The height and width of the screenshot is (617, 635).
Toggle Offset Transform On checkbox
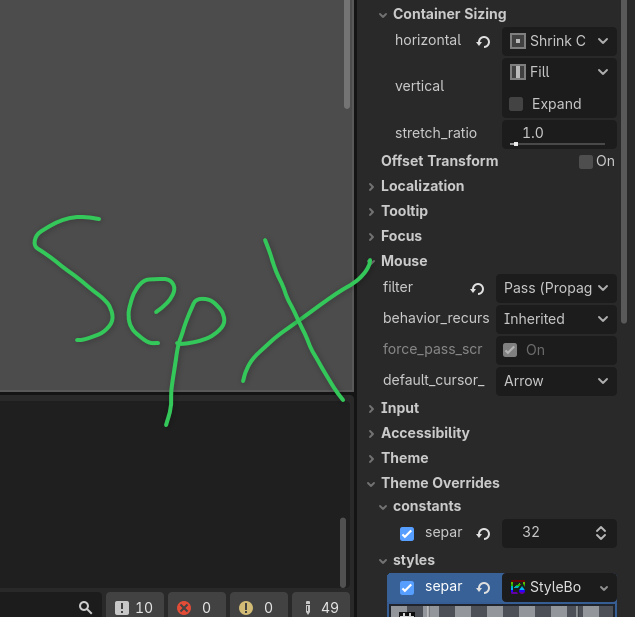pyautogui.click(x=586, y=162)
